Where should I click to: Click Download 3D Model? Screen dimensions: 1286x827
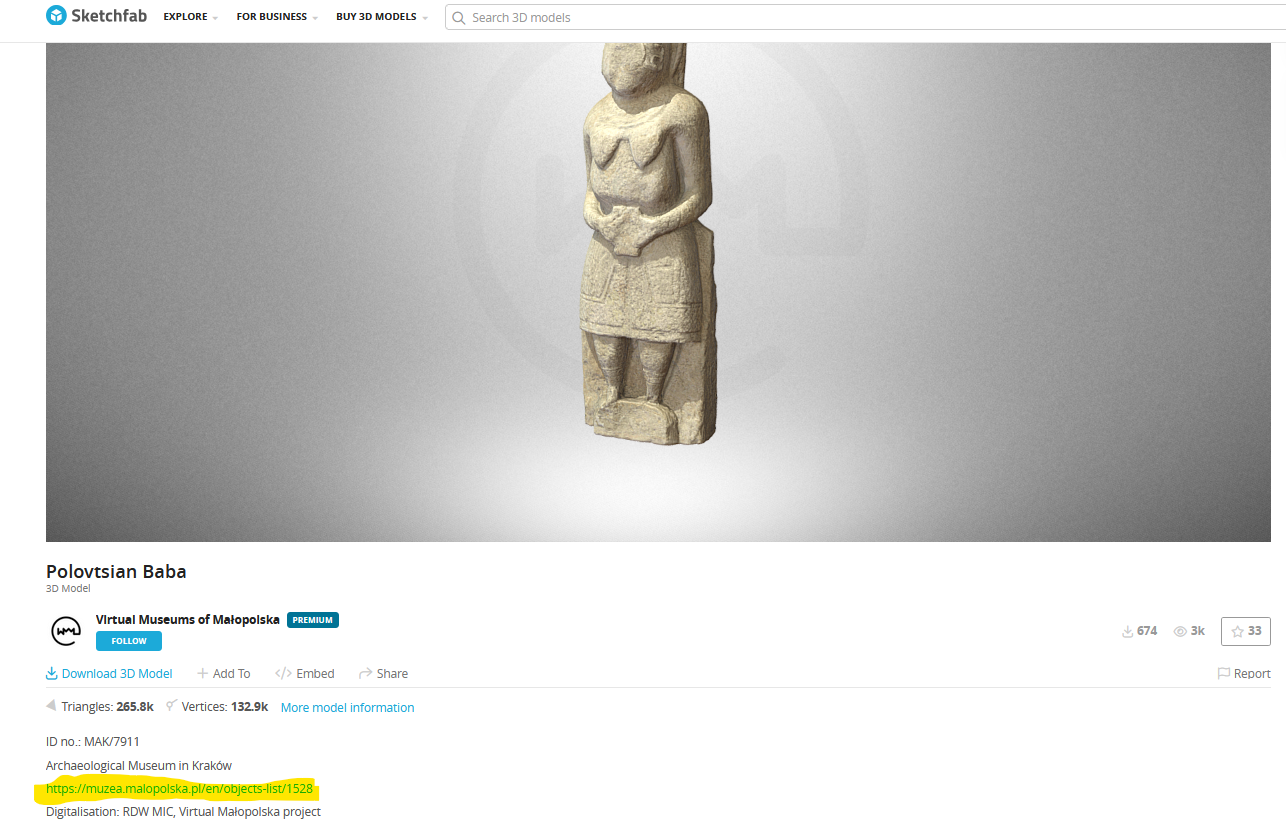click(x=109, y=674)
